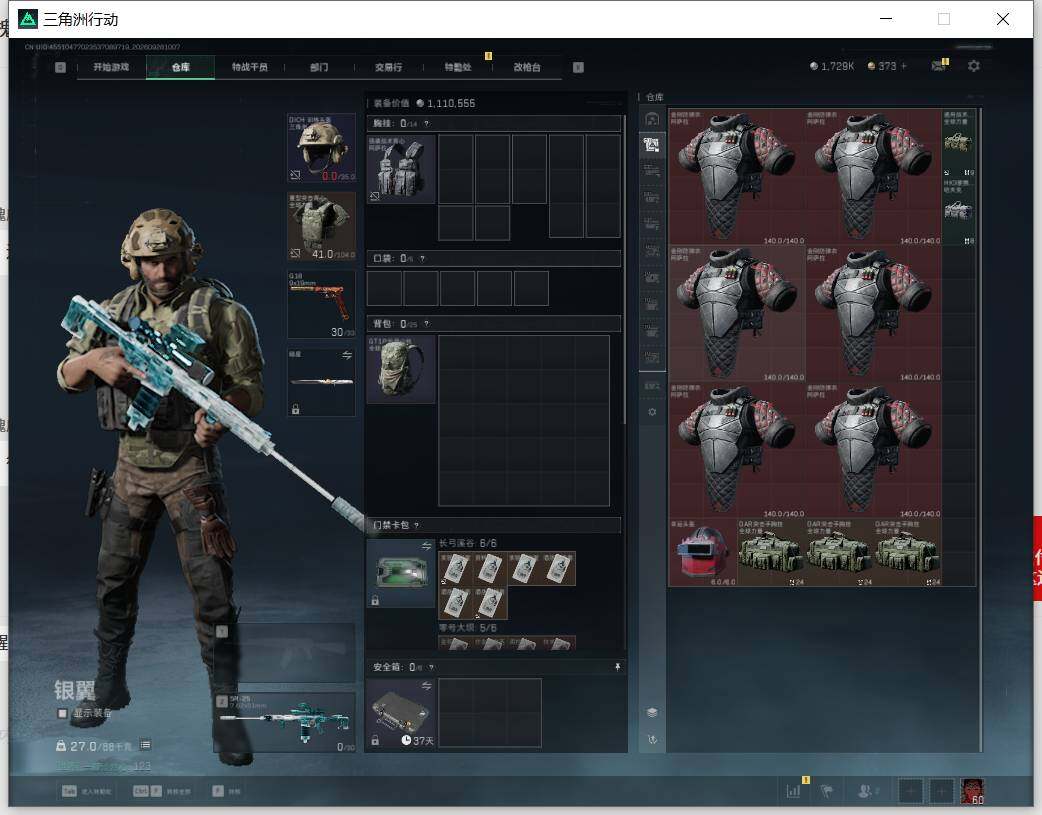The image size is (1042, 815).
Task: Open the weight details list icon
Action: 146,745
